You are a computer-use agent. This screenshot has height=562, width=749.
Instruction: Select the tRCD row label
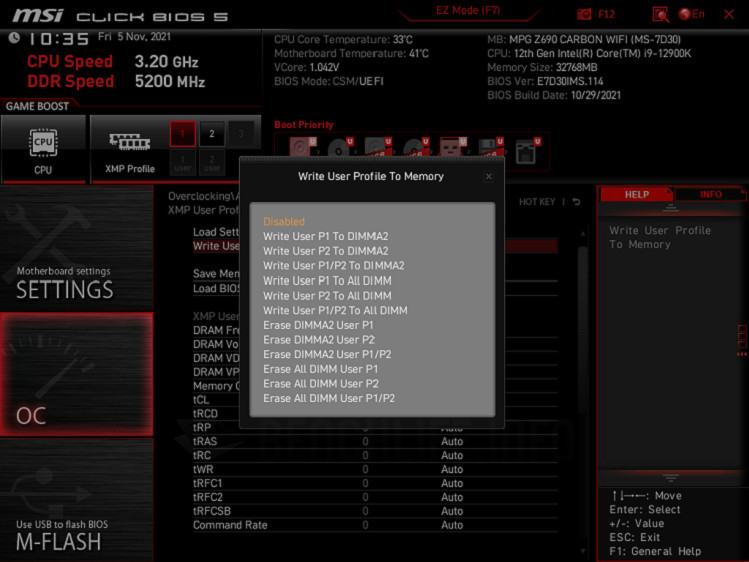coord(205,414)
